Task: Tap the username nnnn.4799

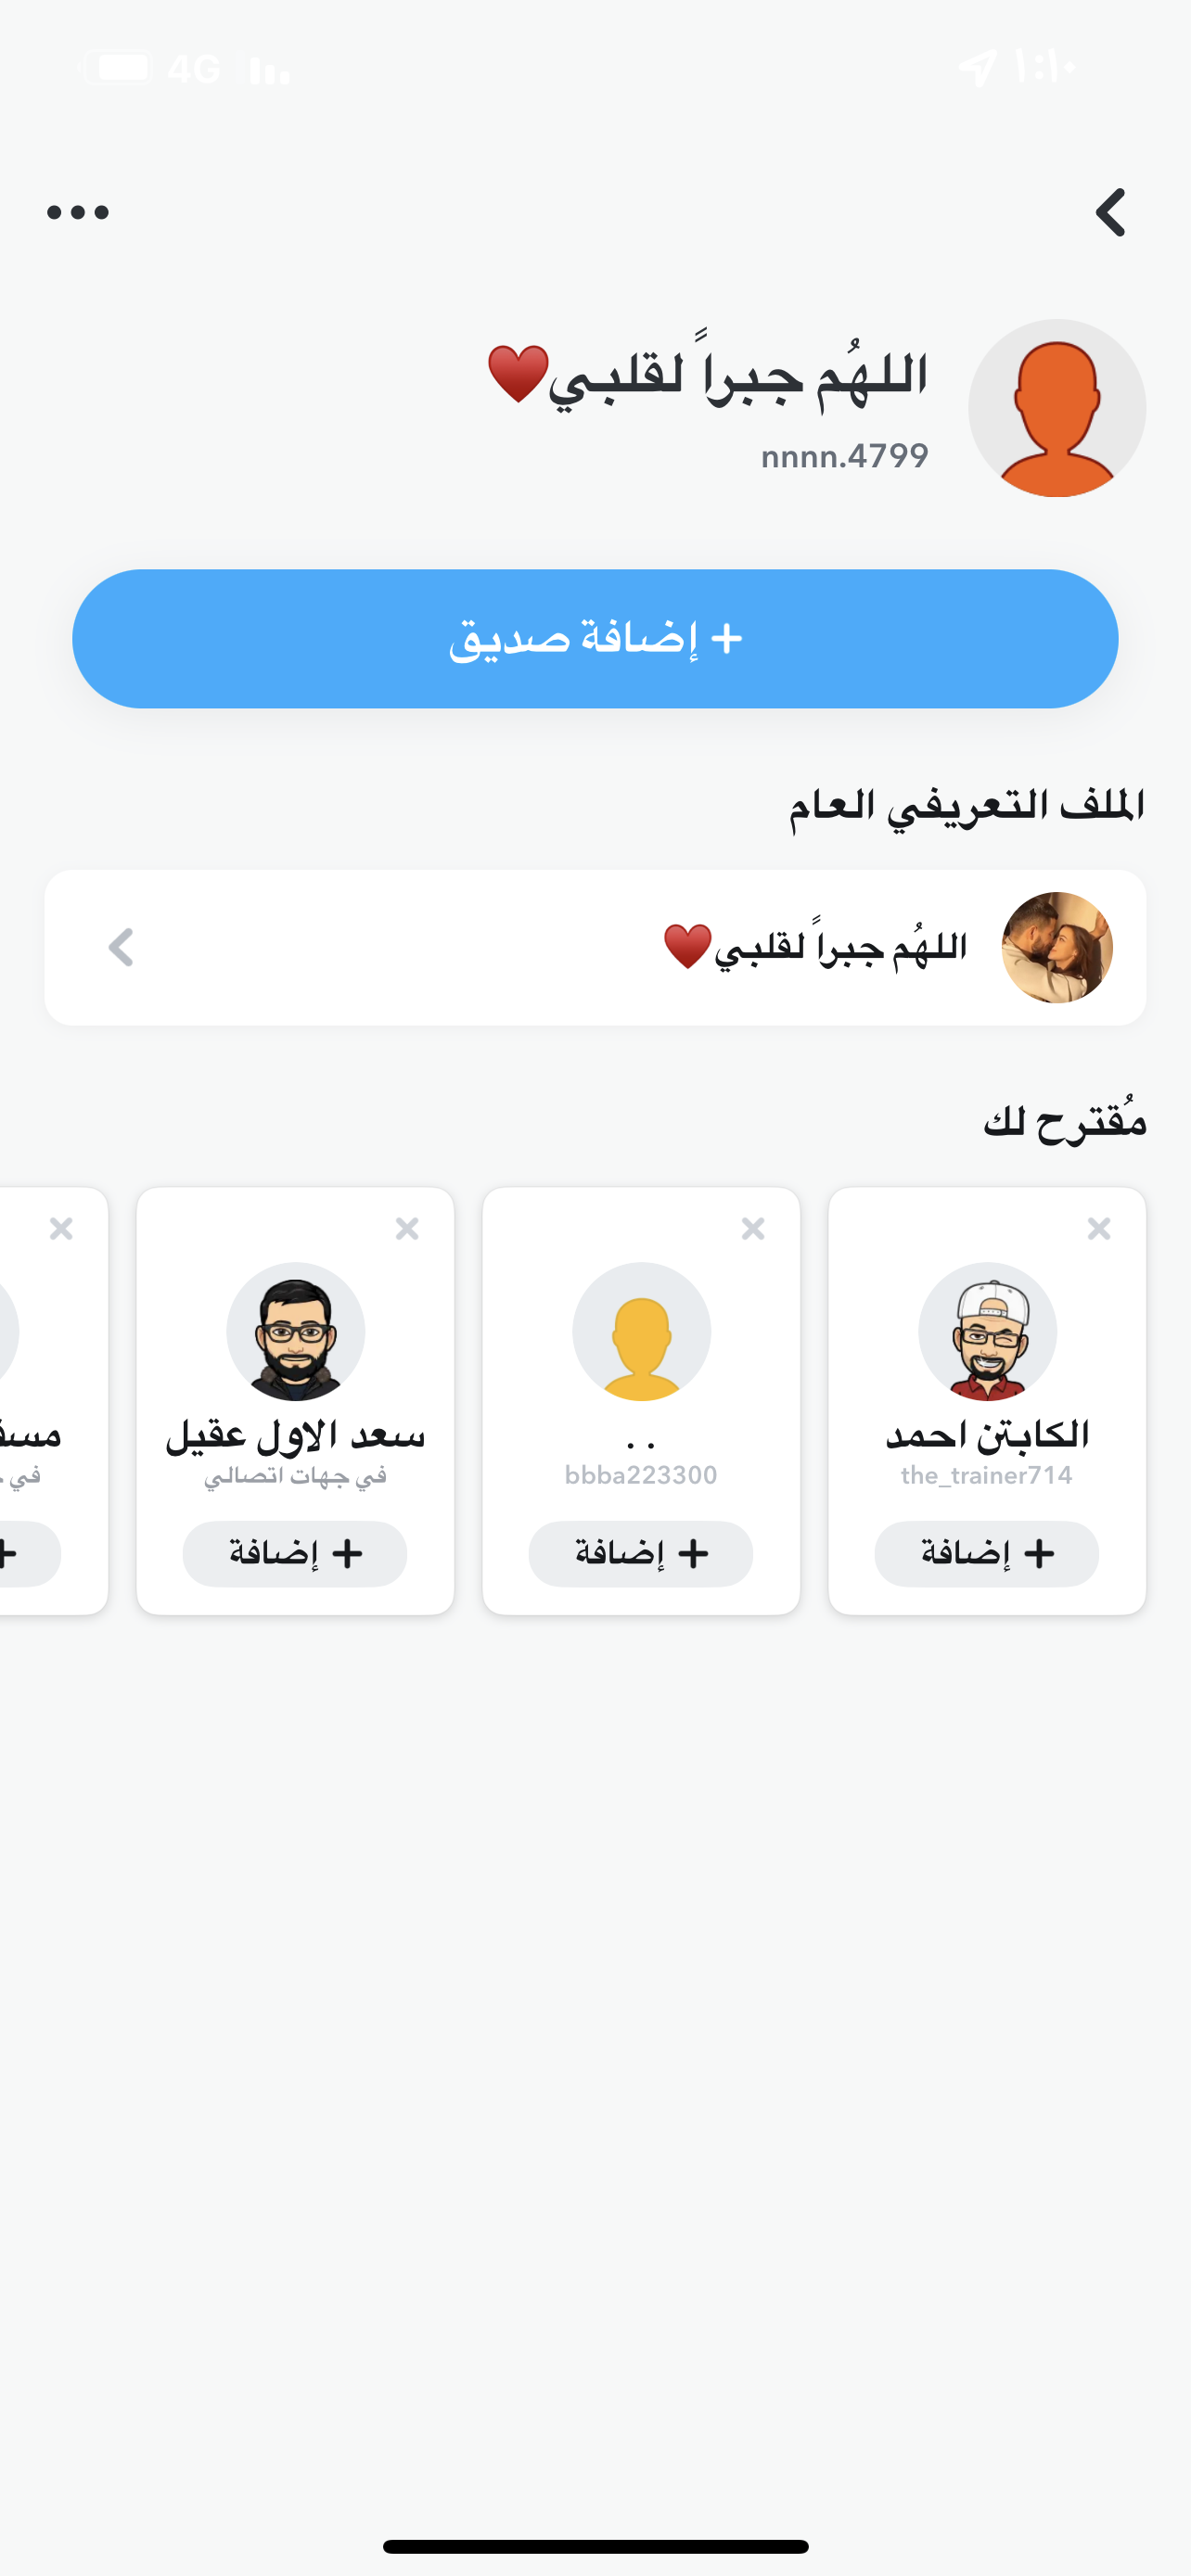Action: 845,456
